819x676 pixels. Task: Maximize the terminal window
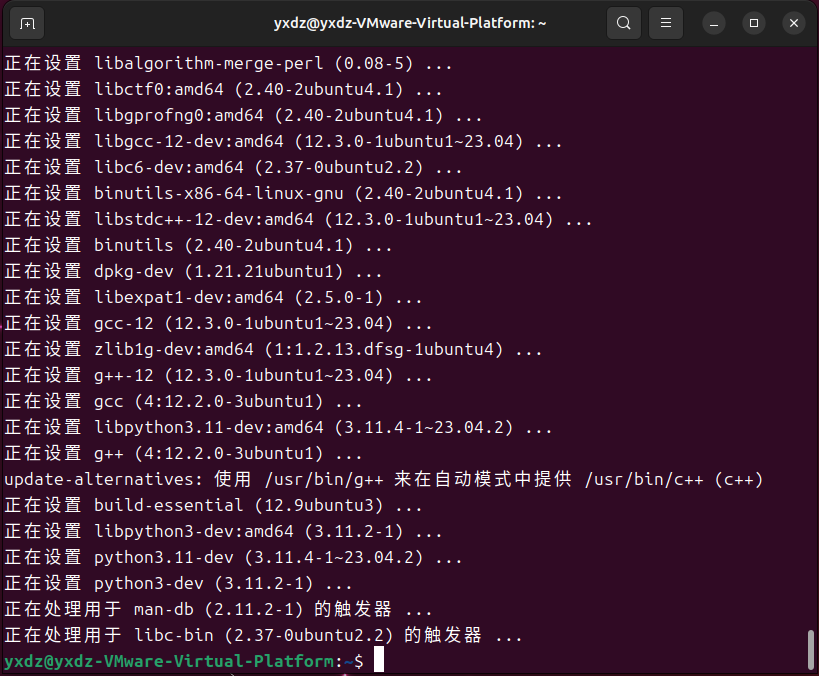pos(754,24)
